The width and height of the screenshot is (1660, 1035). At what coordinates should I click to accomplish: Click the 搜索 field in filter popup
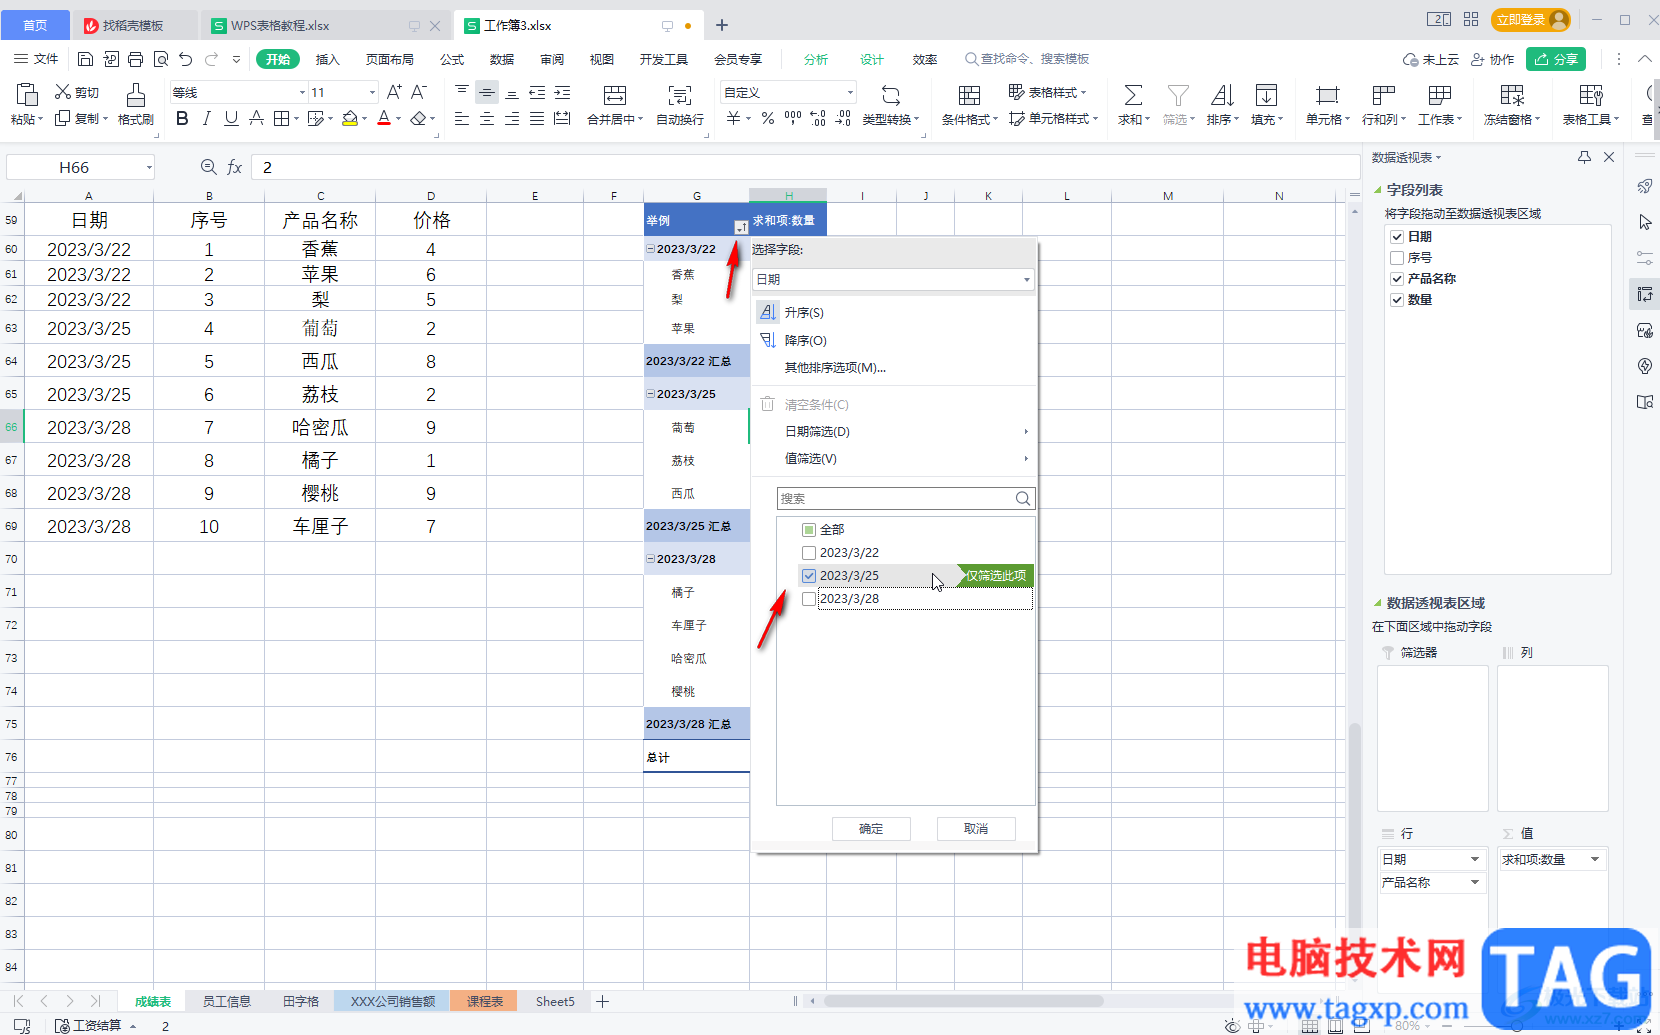coord(905,498)
